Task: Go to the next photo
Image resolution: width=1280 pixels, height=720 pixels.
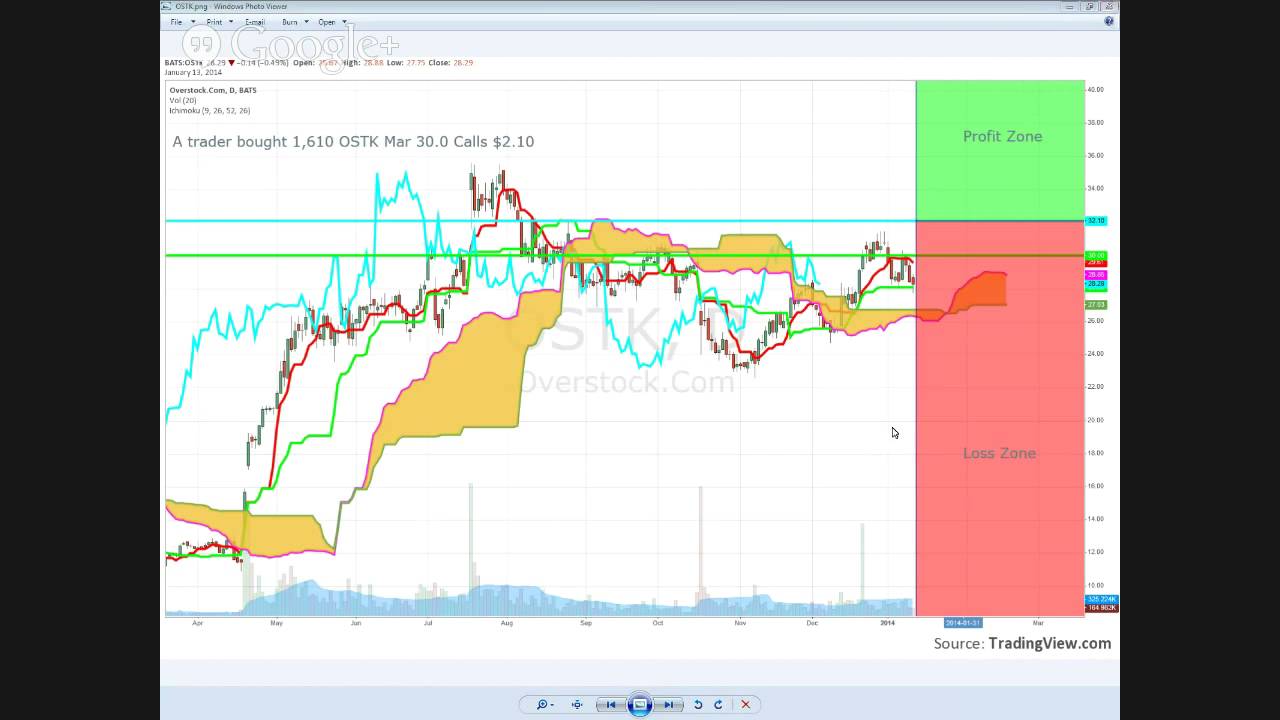Action: click(668, 704)
